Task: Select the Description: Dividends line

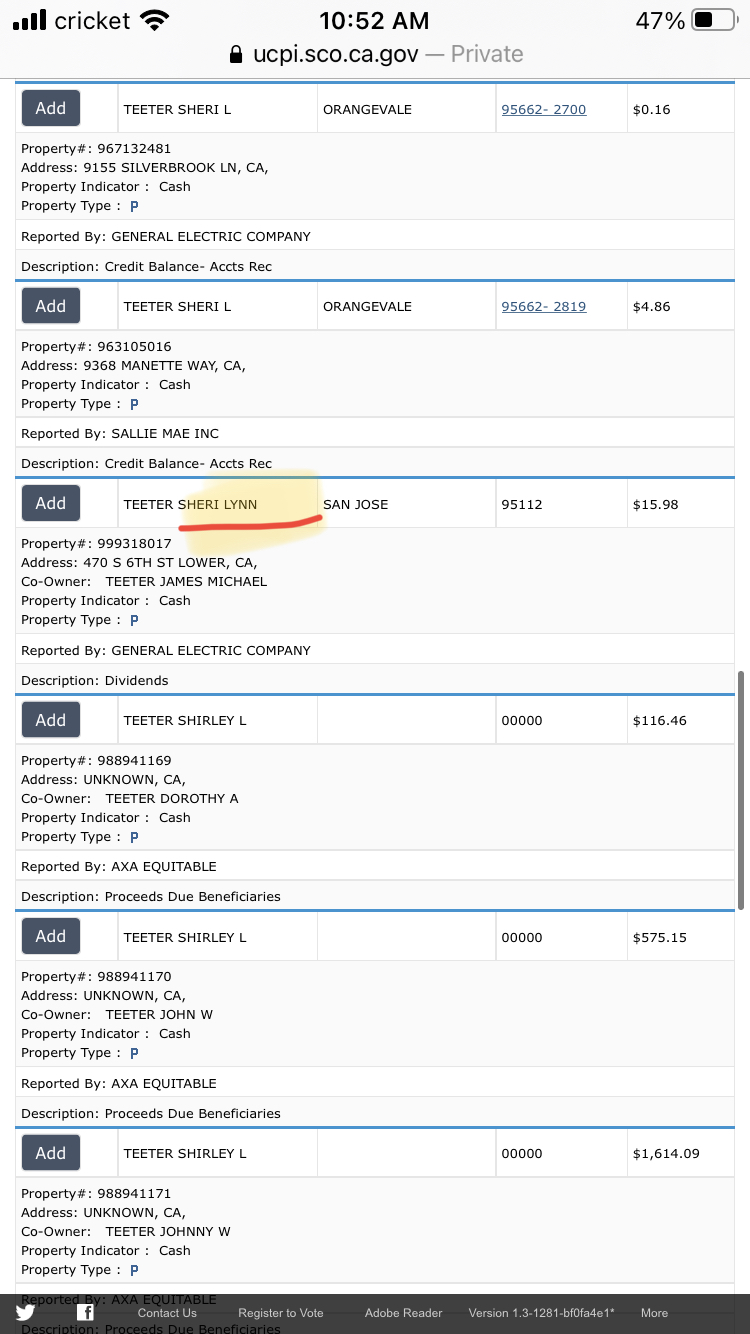Action: click(95, 680)
